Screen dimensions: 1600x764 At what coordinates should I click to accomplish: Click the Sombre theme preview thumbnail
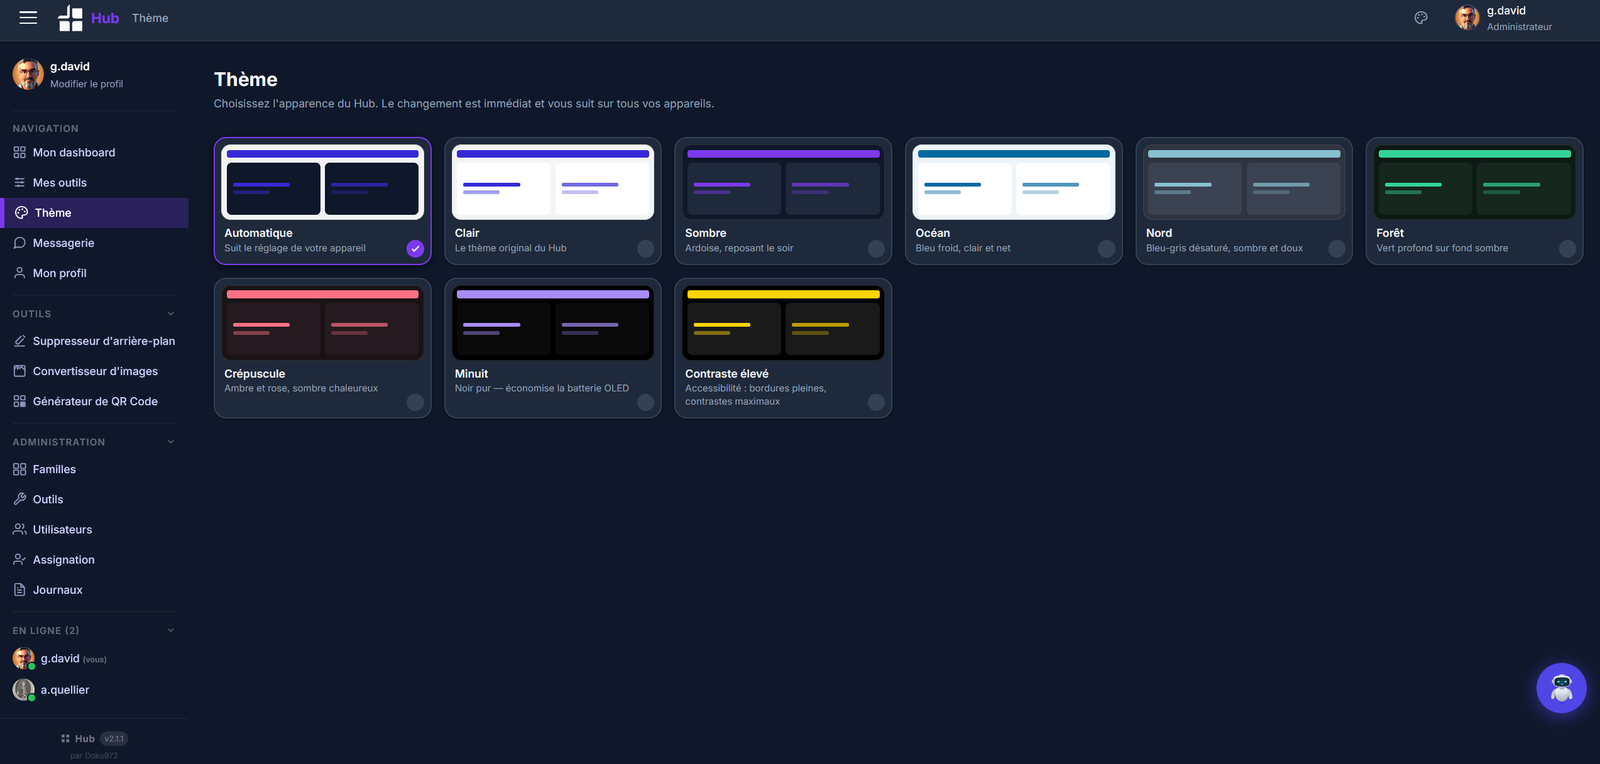point(783,182)
